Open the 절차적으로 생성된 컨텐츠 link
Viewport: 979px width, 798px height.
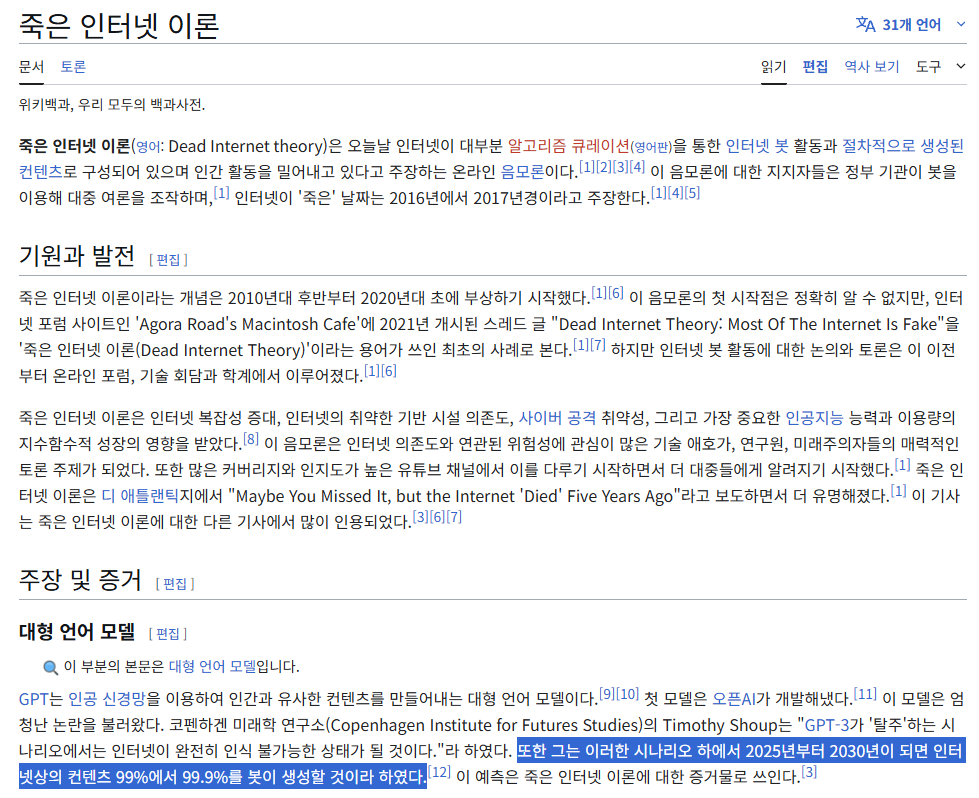coord(903,146)
